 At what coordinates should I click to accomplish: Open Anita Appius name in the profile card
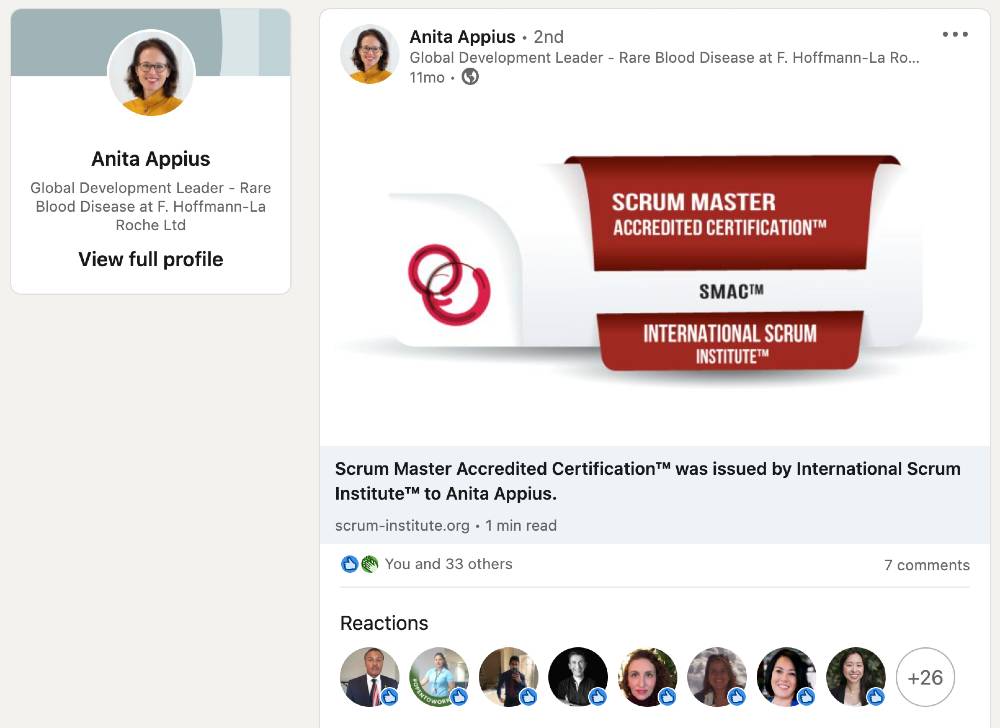click(x=151, y=159)
